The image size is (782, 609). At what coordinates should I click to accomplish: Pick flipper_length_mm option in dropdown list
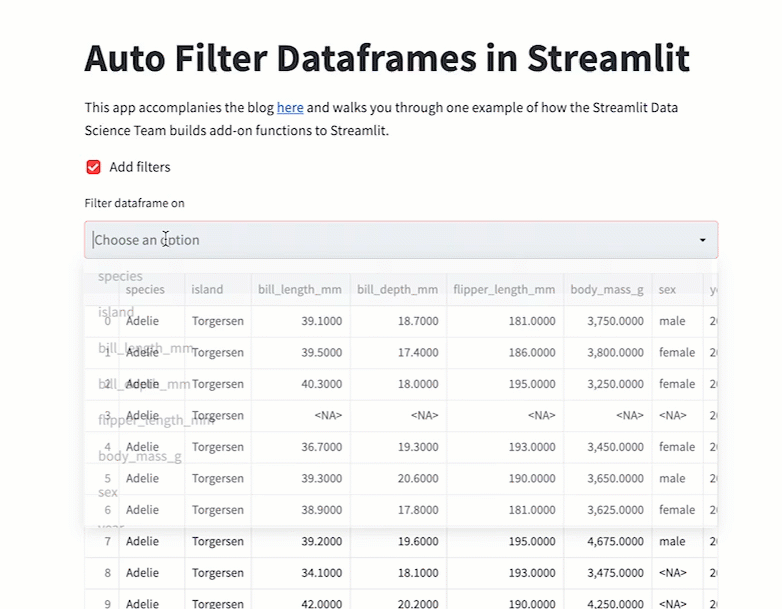coord(156,420)
